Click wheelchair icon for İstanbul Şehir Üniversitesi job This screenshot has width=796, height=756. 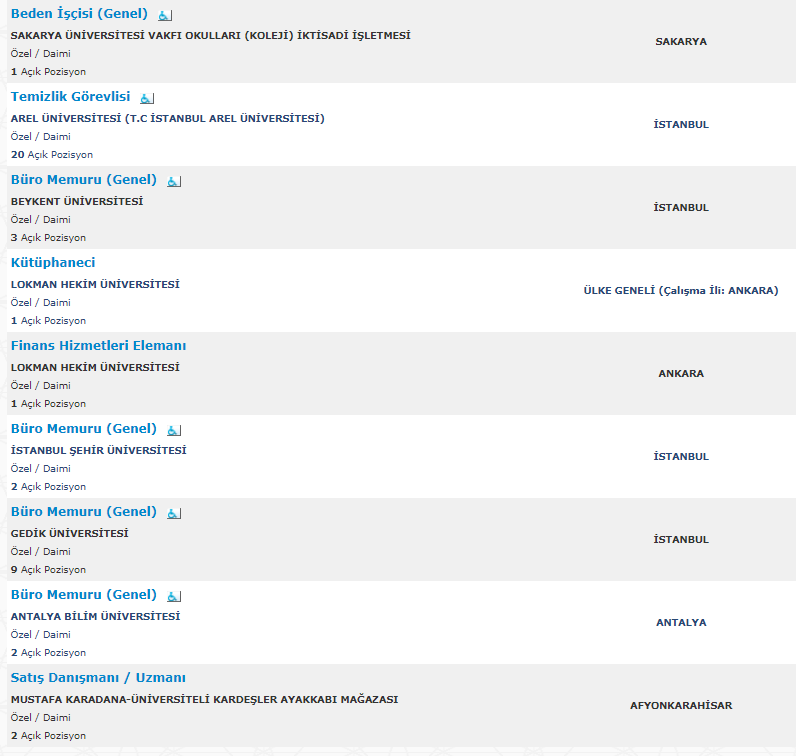coord(174,431)
